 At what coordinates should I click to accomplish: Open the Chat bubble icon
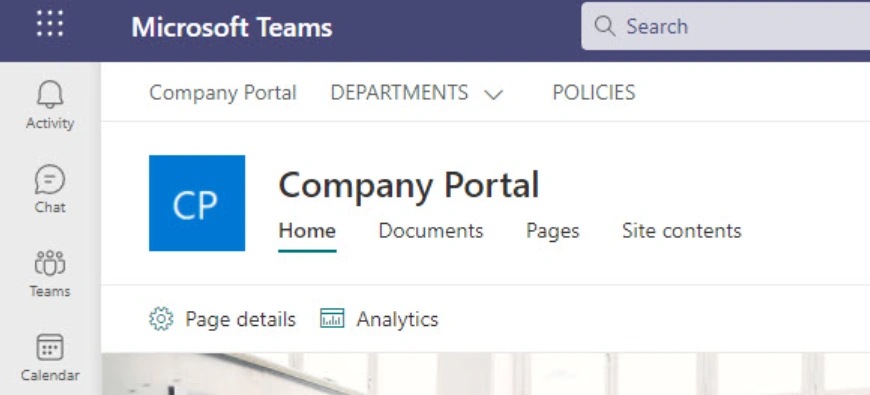[x=50, y=179]
